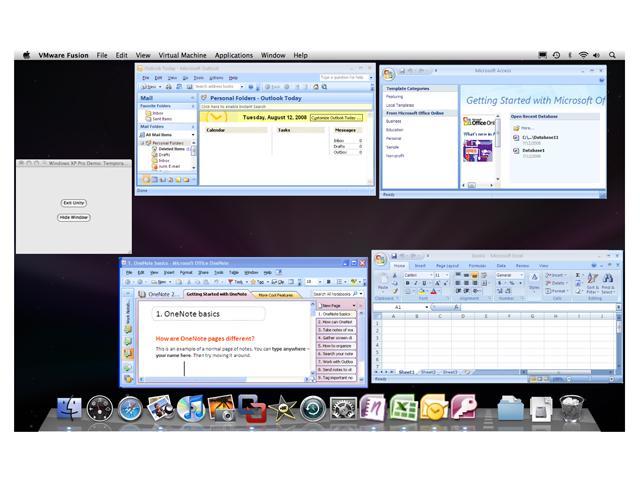Open the Virtual Machine menu
640x480 pixels.
click(x=182, y=55)
